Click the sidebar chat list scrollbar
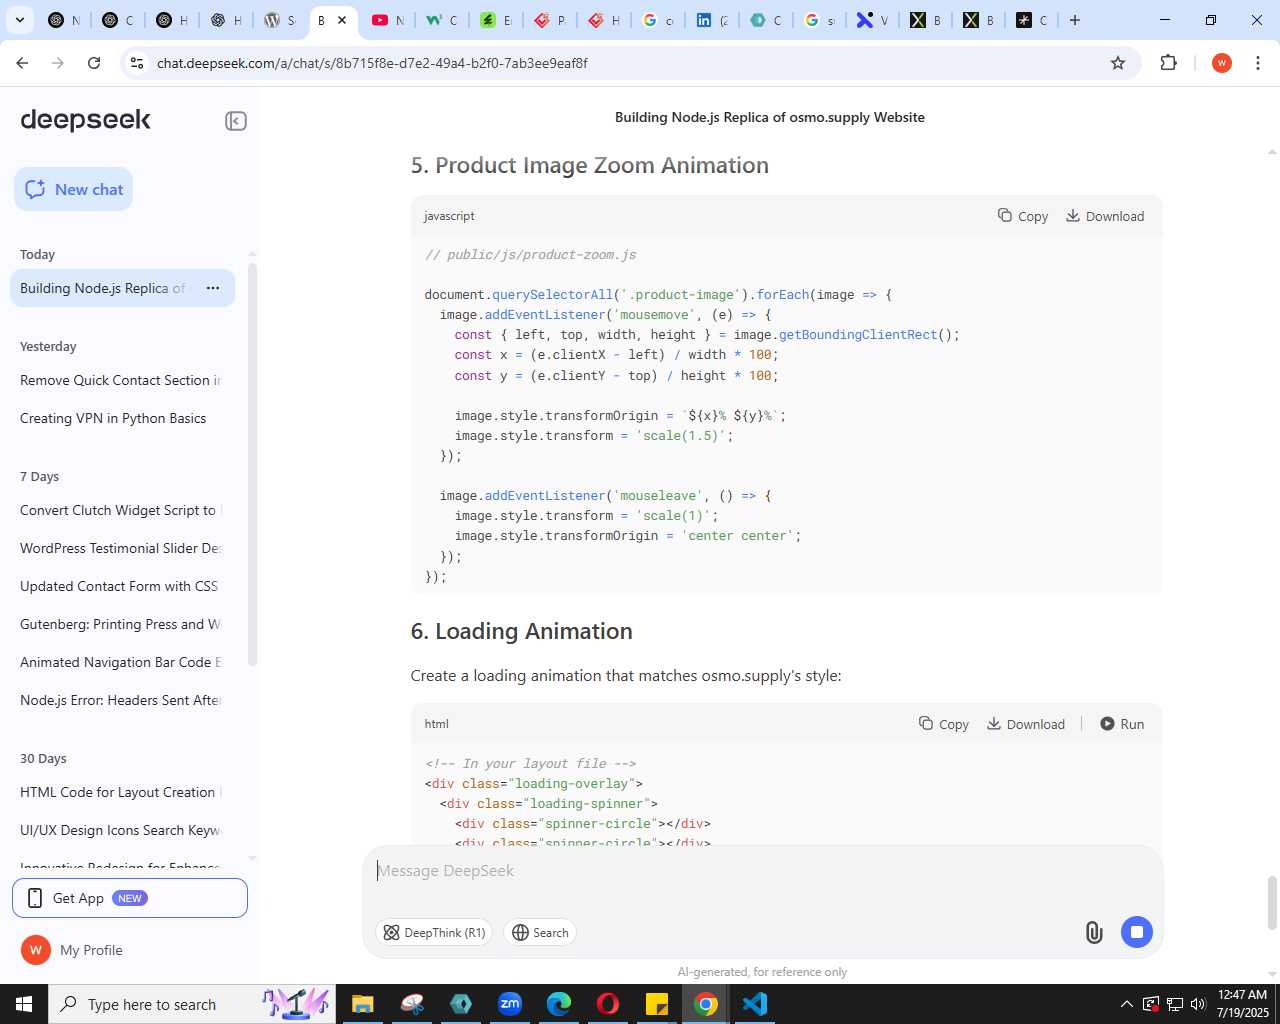Image resolution: width=1280 pixels, height=1024 pixels. coord(252,464)
